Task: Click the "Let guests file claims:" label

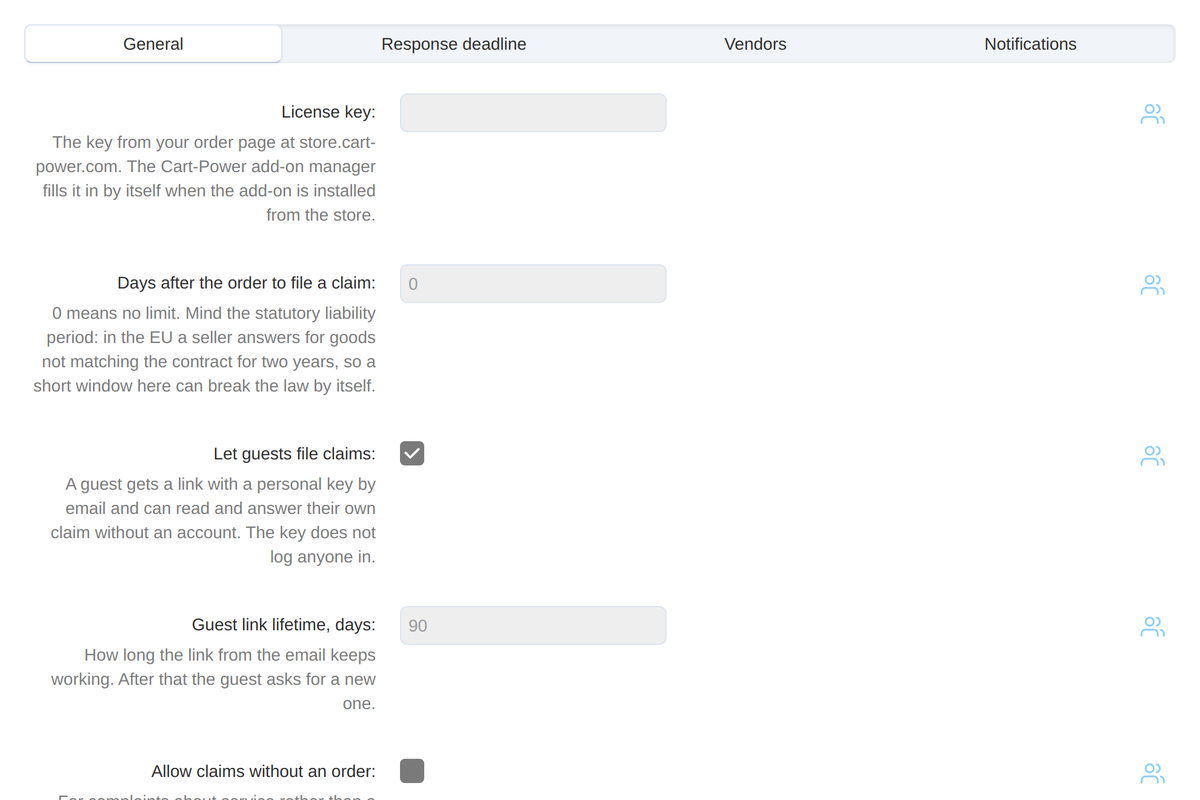Action: (295, 454)
